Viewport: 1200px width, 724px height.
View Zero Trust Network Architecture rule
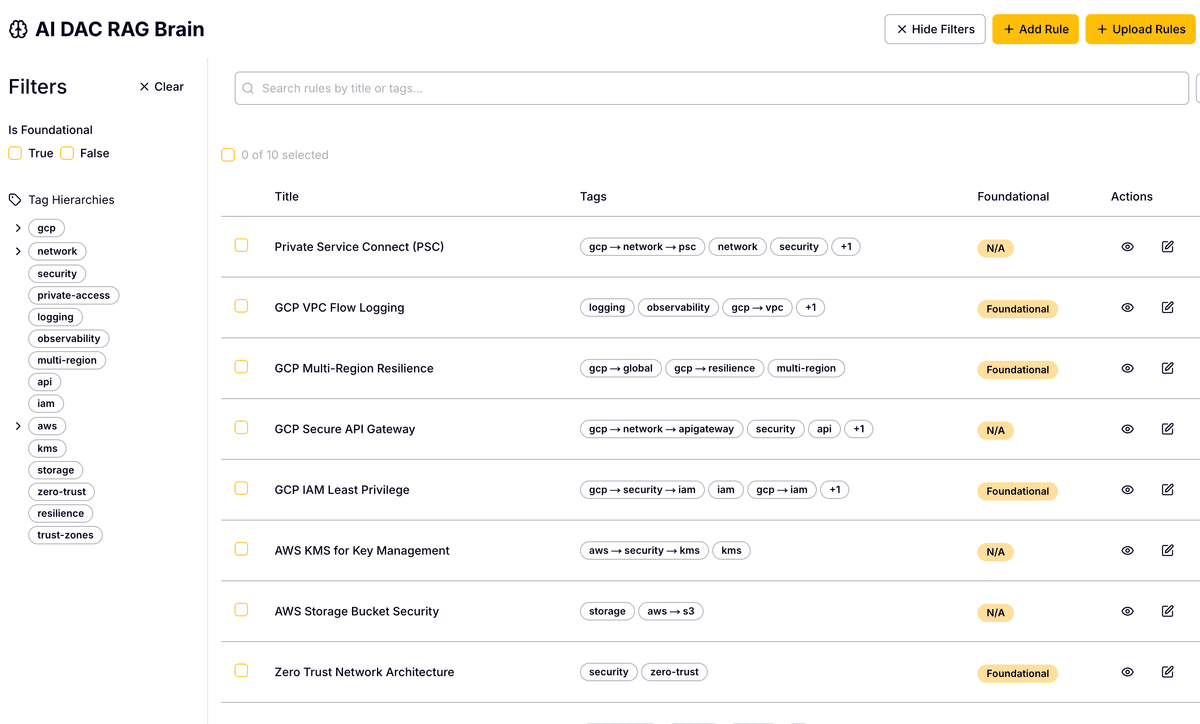click(x=1127, y=672)
